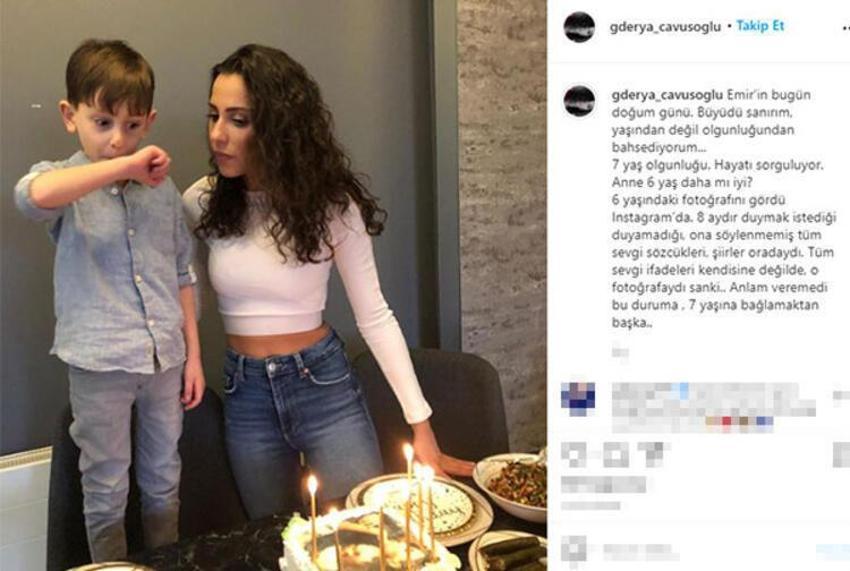Click the blurred blue post comment button
850x571 pixels.
tap(833, 552)
